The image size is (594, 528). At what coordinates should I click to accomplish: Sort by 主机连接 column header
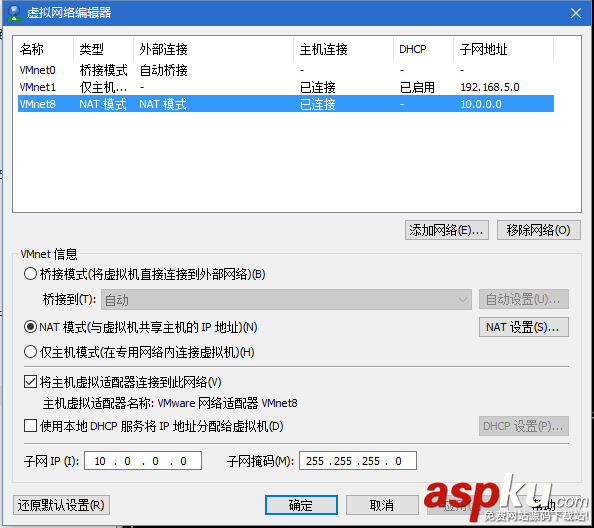[343, 49]
